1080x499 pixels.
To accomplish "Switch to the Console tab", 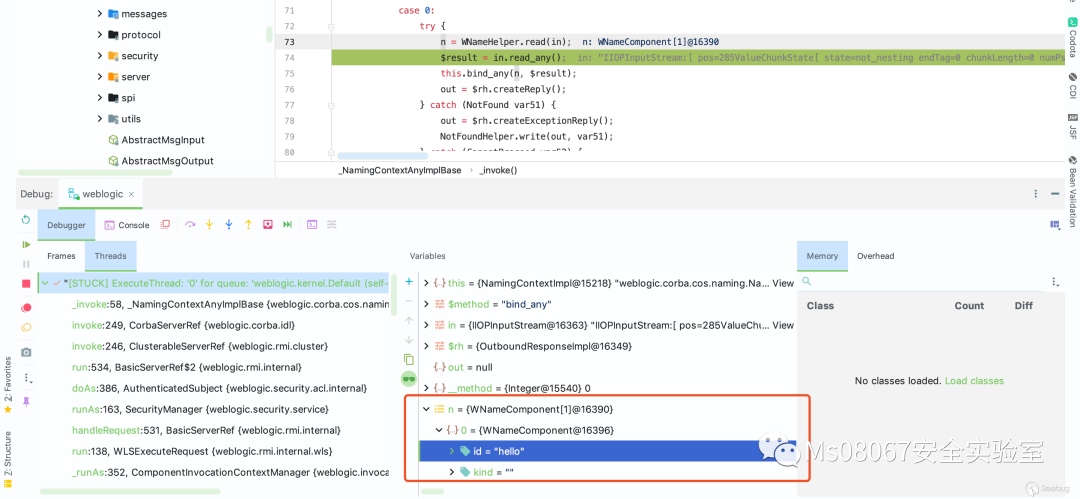I will (x=127, y=225).
